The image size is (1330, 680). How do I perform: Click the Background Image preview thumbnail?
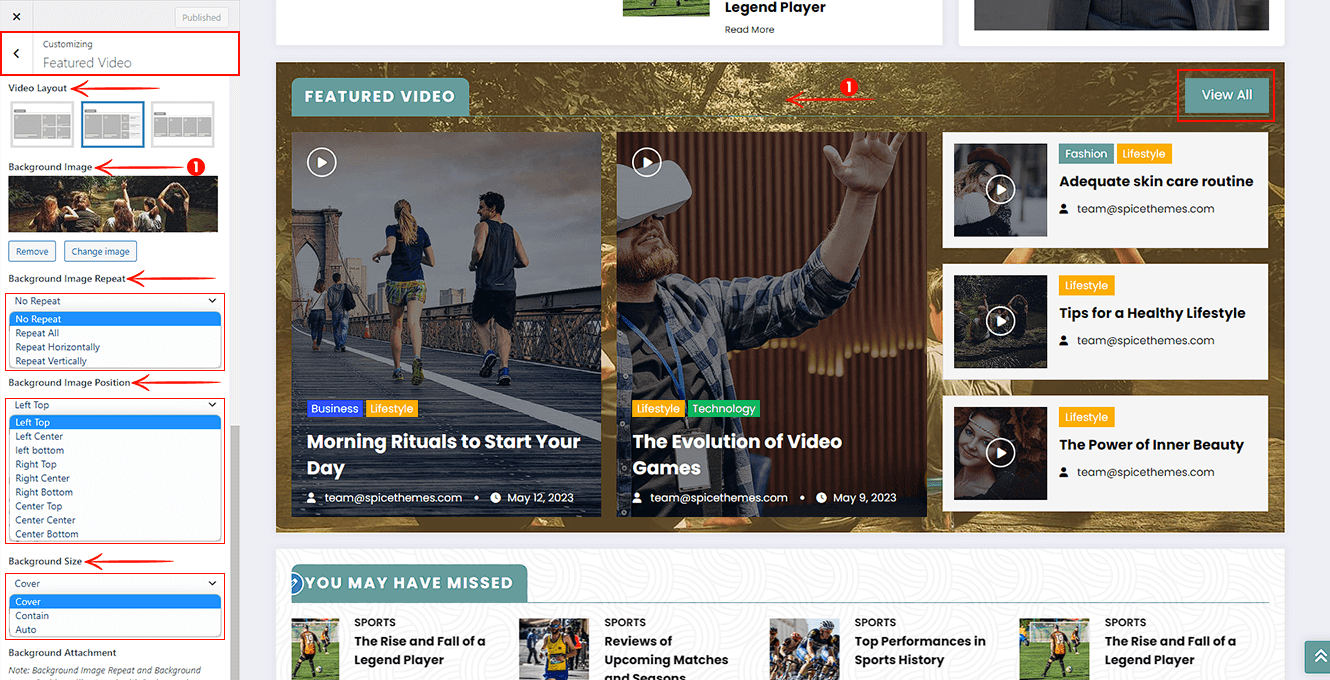pyautogui.click(x=113, y=205)
